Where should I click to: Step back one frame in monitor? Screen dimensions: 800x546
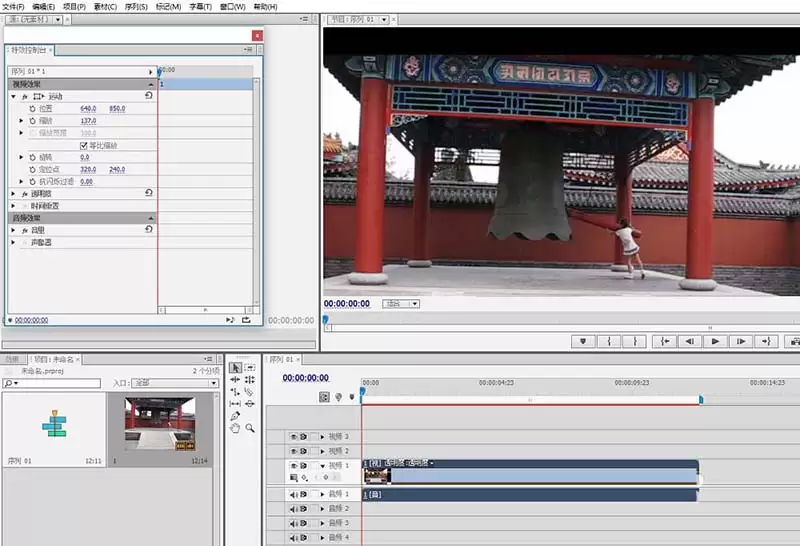pyautogui.click(x=689, y=341)
